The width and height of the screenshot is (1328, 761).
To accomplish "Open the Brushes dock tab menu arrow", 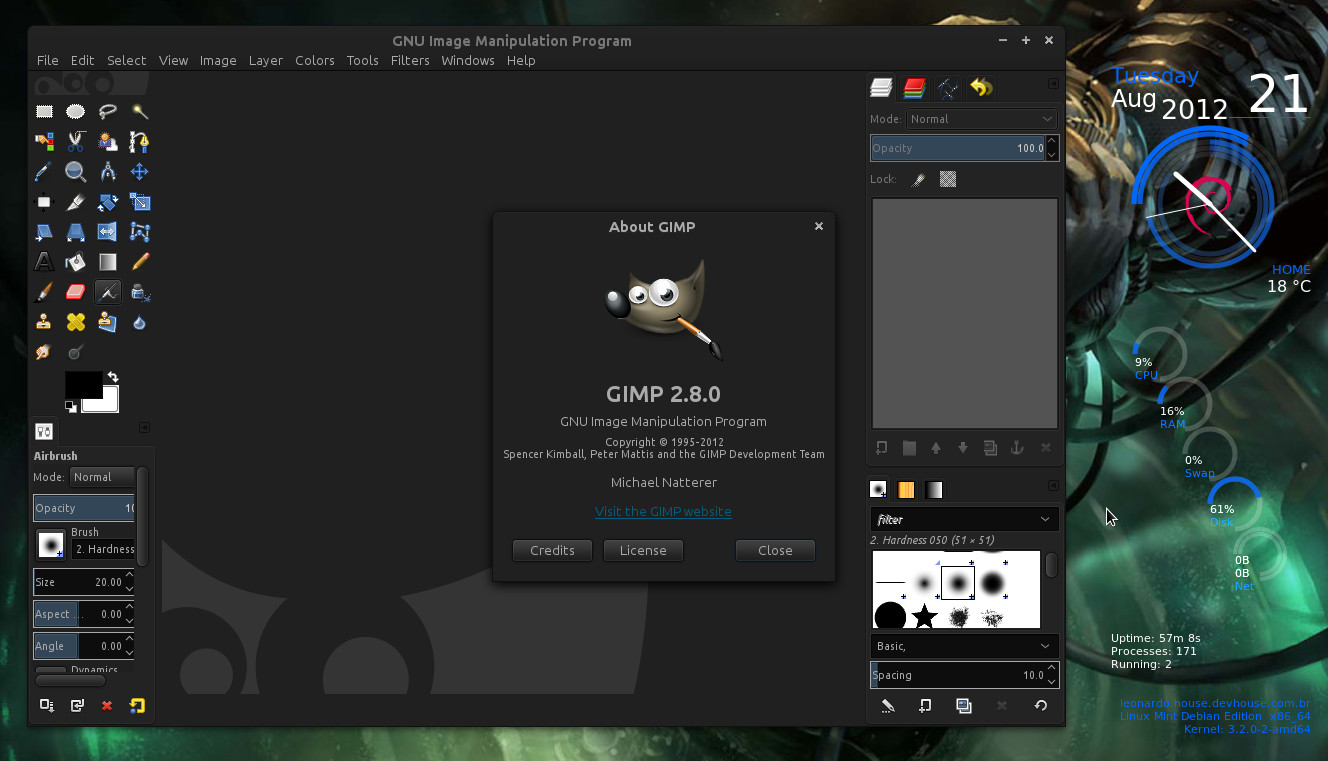I will [1053, 486].
